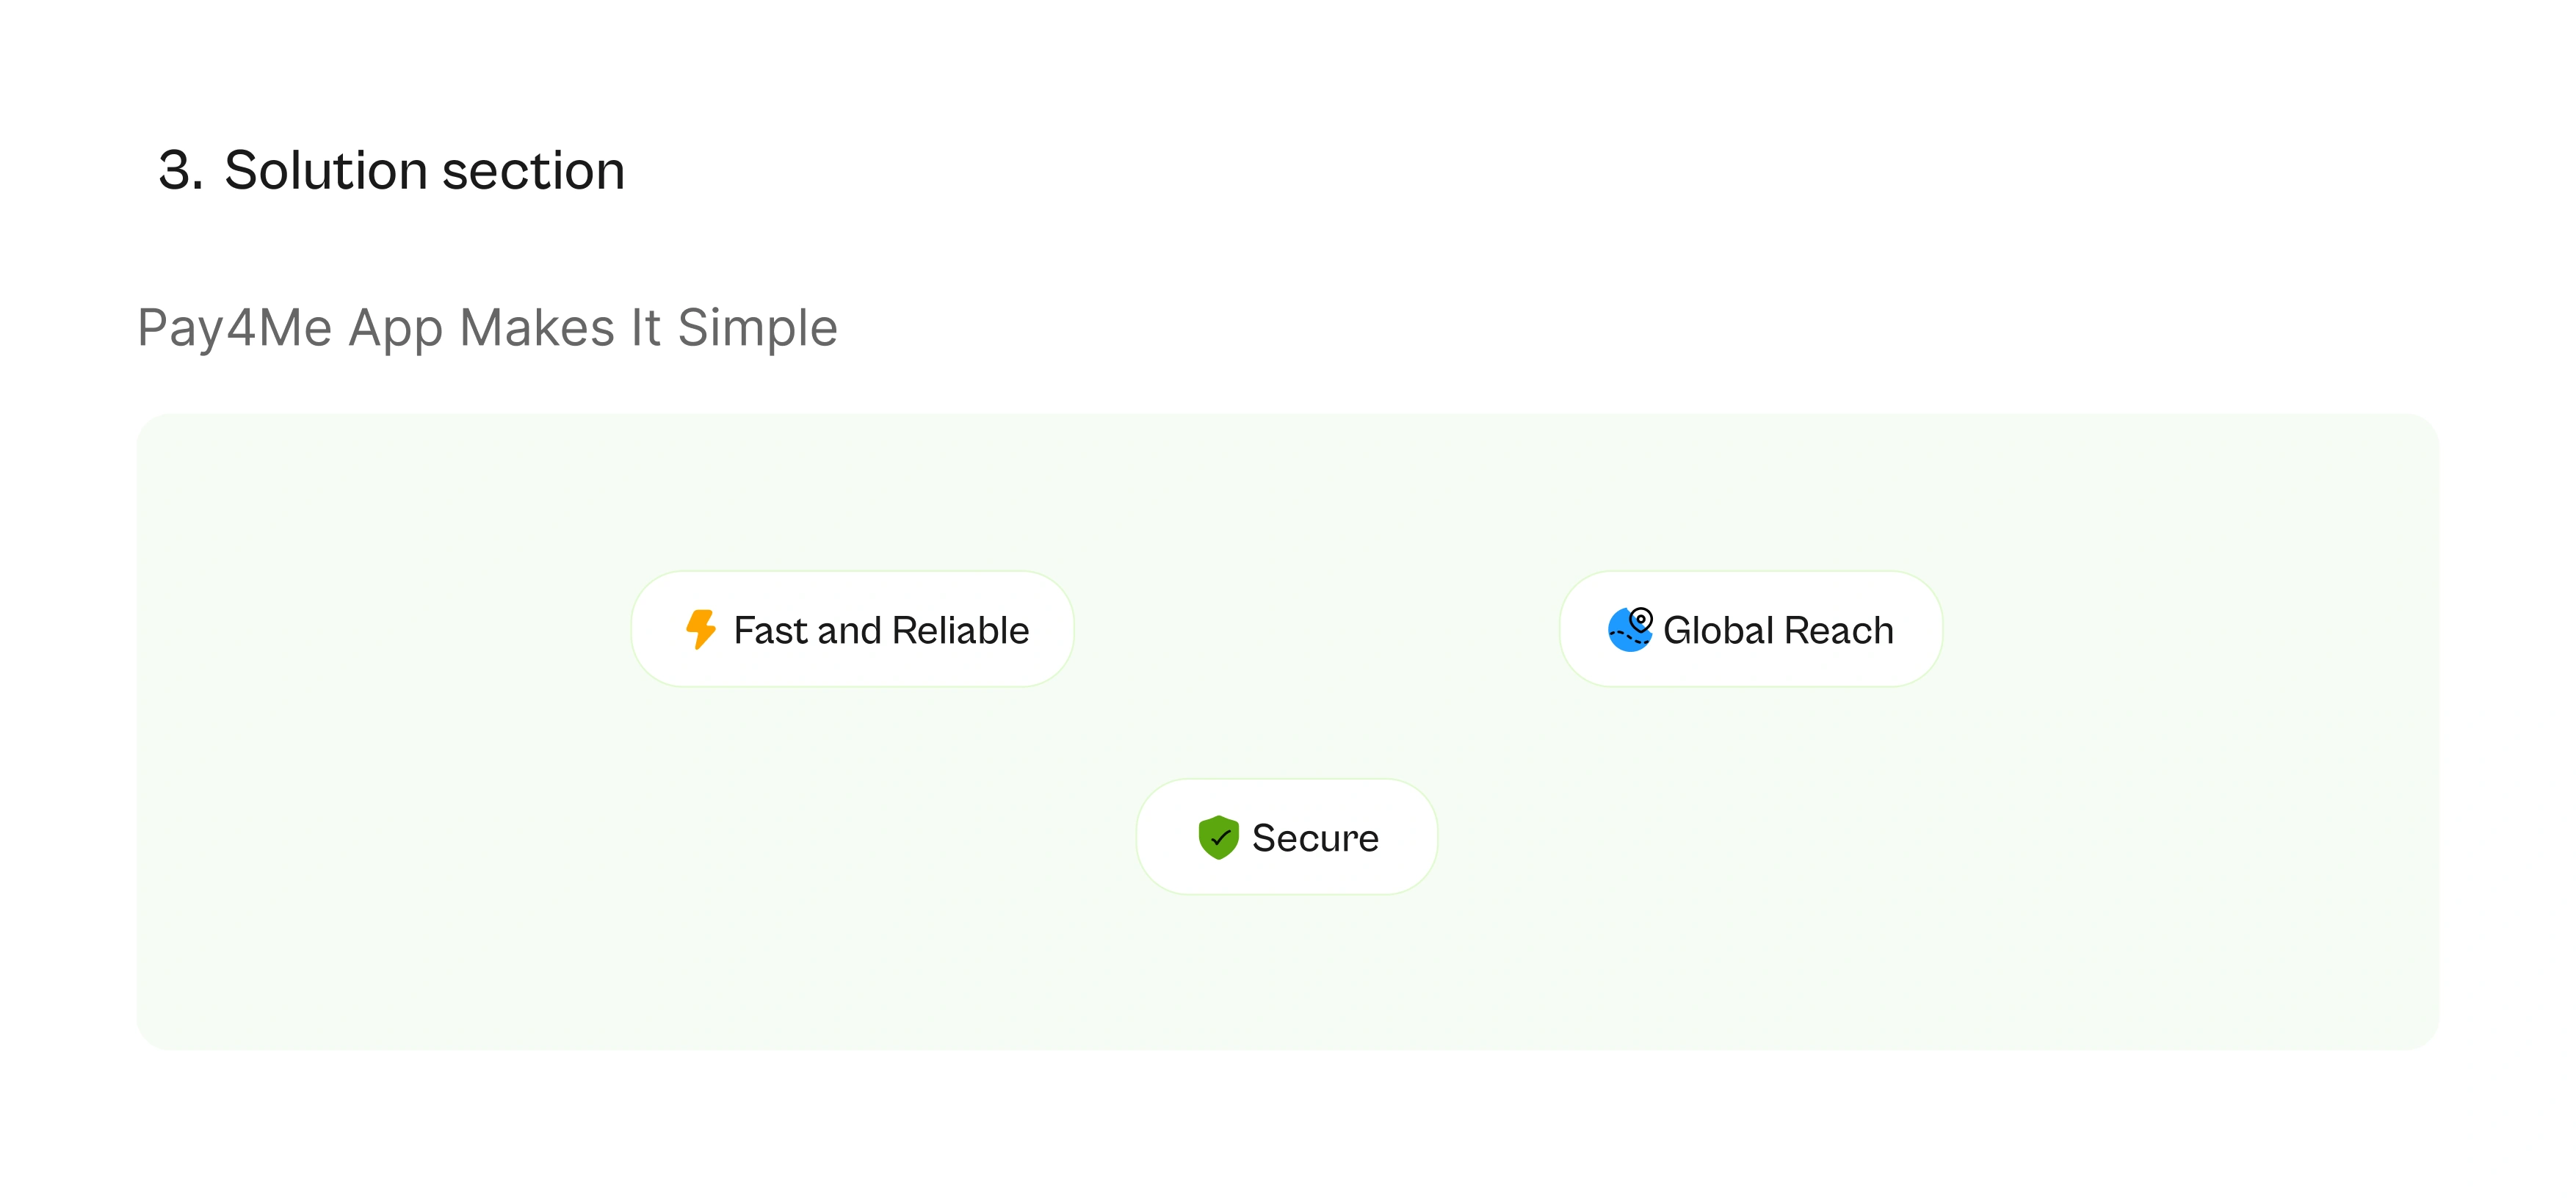Screen dimensions: 2576x1201
Task: Select the "Secure" label text
Action: [1315, 838]
